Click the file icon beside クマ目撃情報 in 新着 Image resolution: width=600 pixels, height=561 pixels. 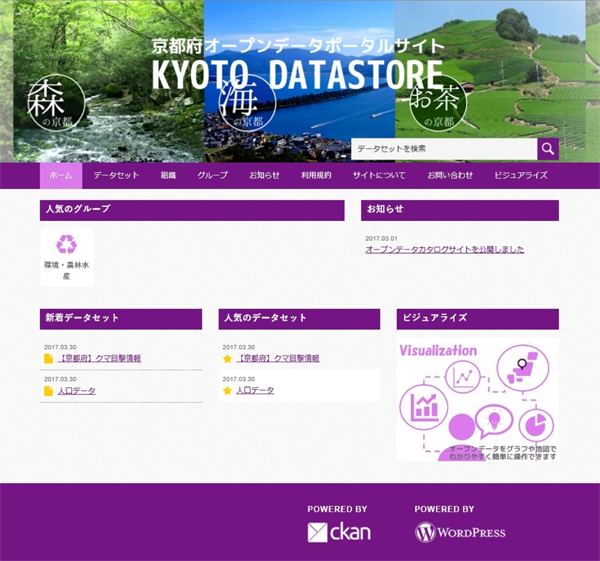click(x=48, y=359)
